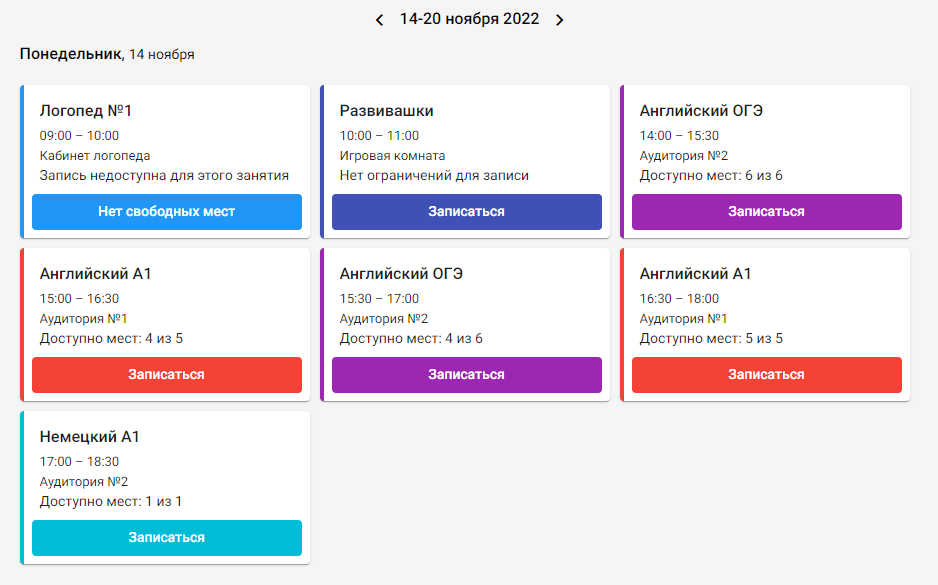Go to the previous week with left chevron
This screenshot has width=938, height=585.
(380, 20)
